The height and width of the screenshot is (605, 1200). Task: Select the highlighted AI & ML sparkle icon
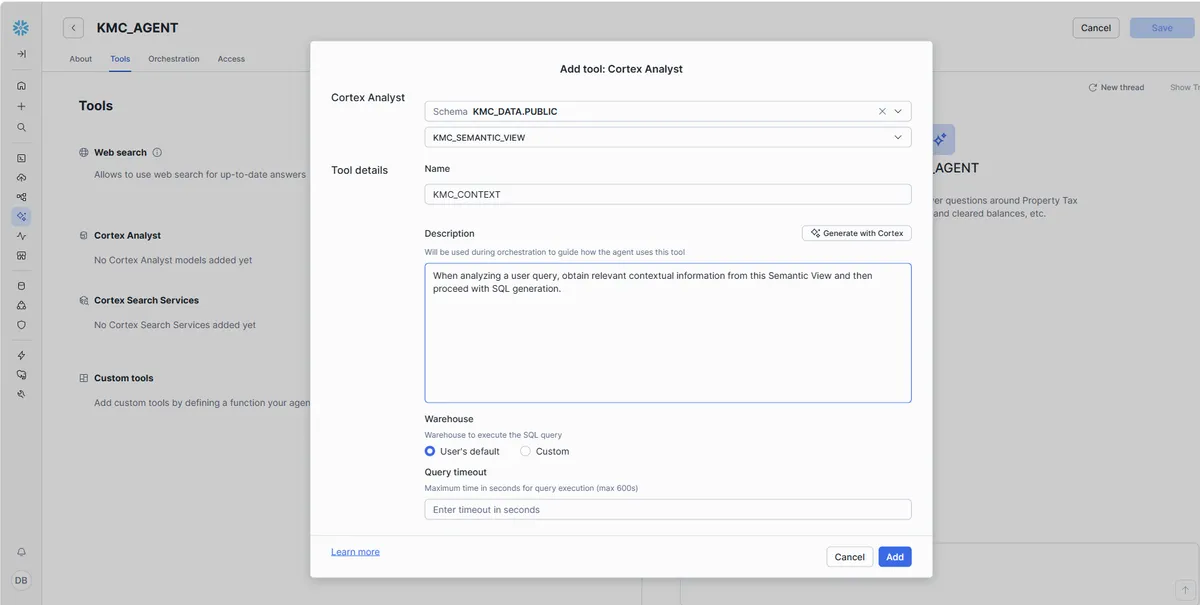coord(20,216)
